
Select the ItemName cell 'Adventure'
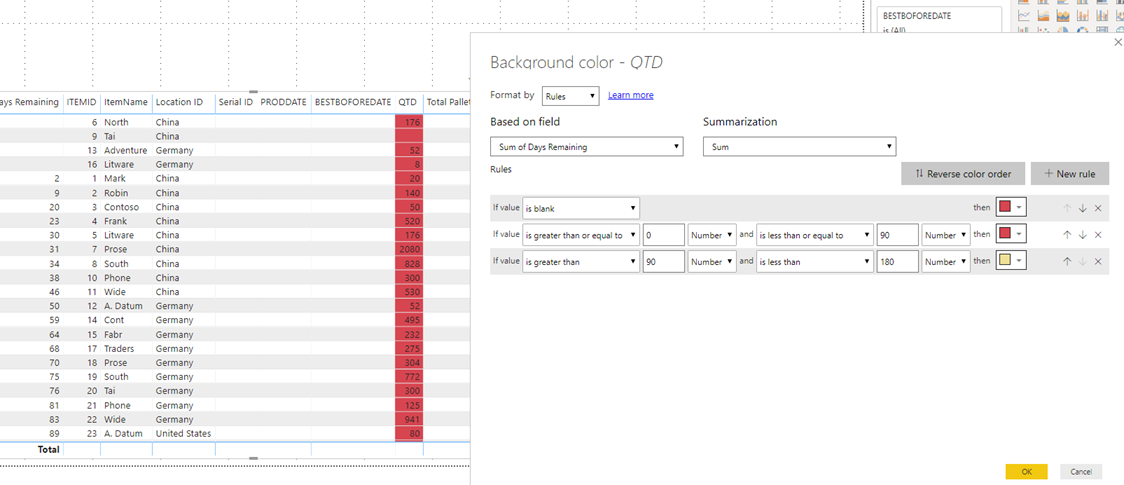click(x=125, y=150)
